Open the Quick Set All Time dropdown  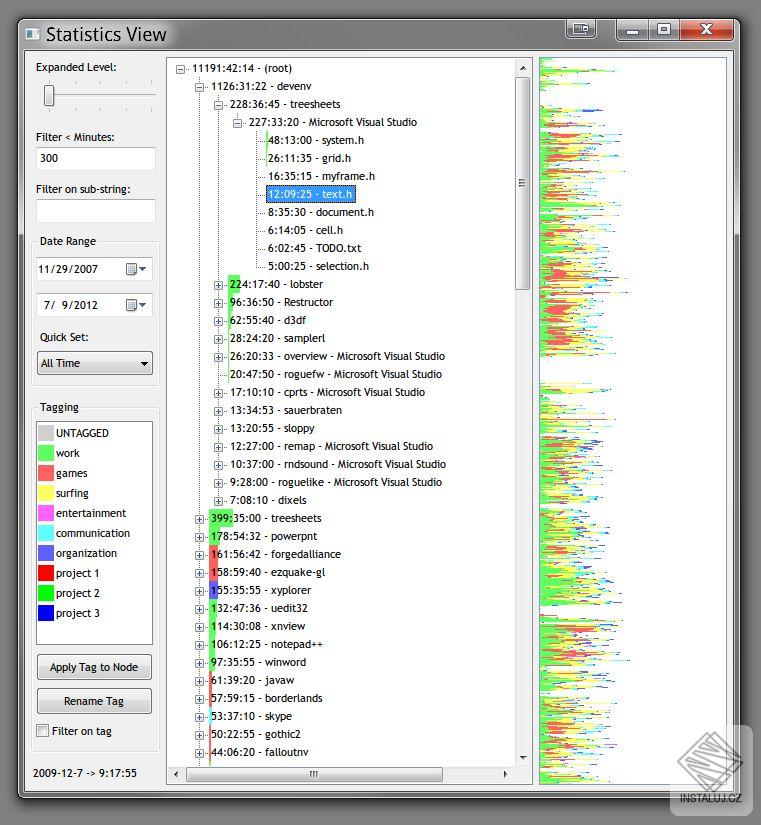(x=95, y=363)
